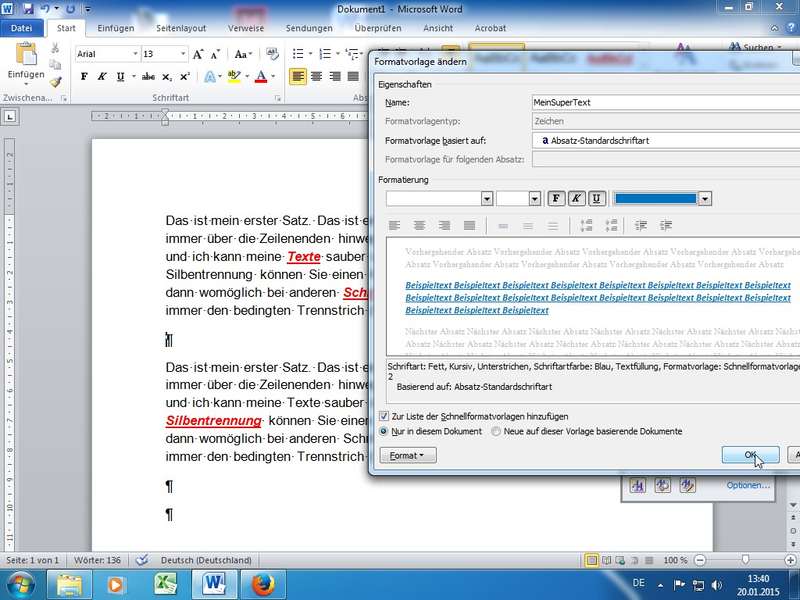Open the Seitenlayout ribbon tab
The width and height of the screenshot is (800, 600).
(x=179, y=29)
